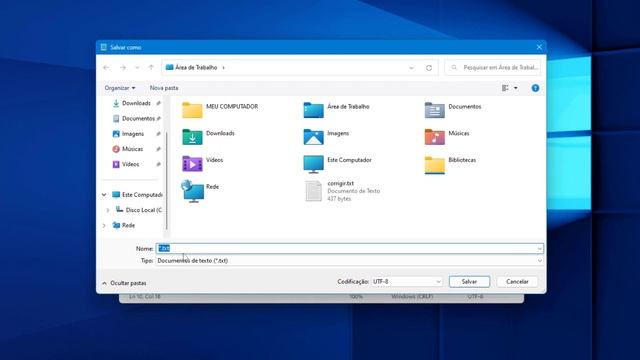This screenshot has height=360, width=640.
Task: Select Rede in the sidebar
Action: [x=128, y=225]
